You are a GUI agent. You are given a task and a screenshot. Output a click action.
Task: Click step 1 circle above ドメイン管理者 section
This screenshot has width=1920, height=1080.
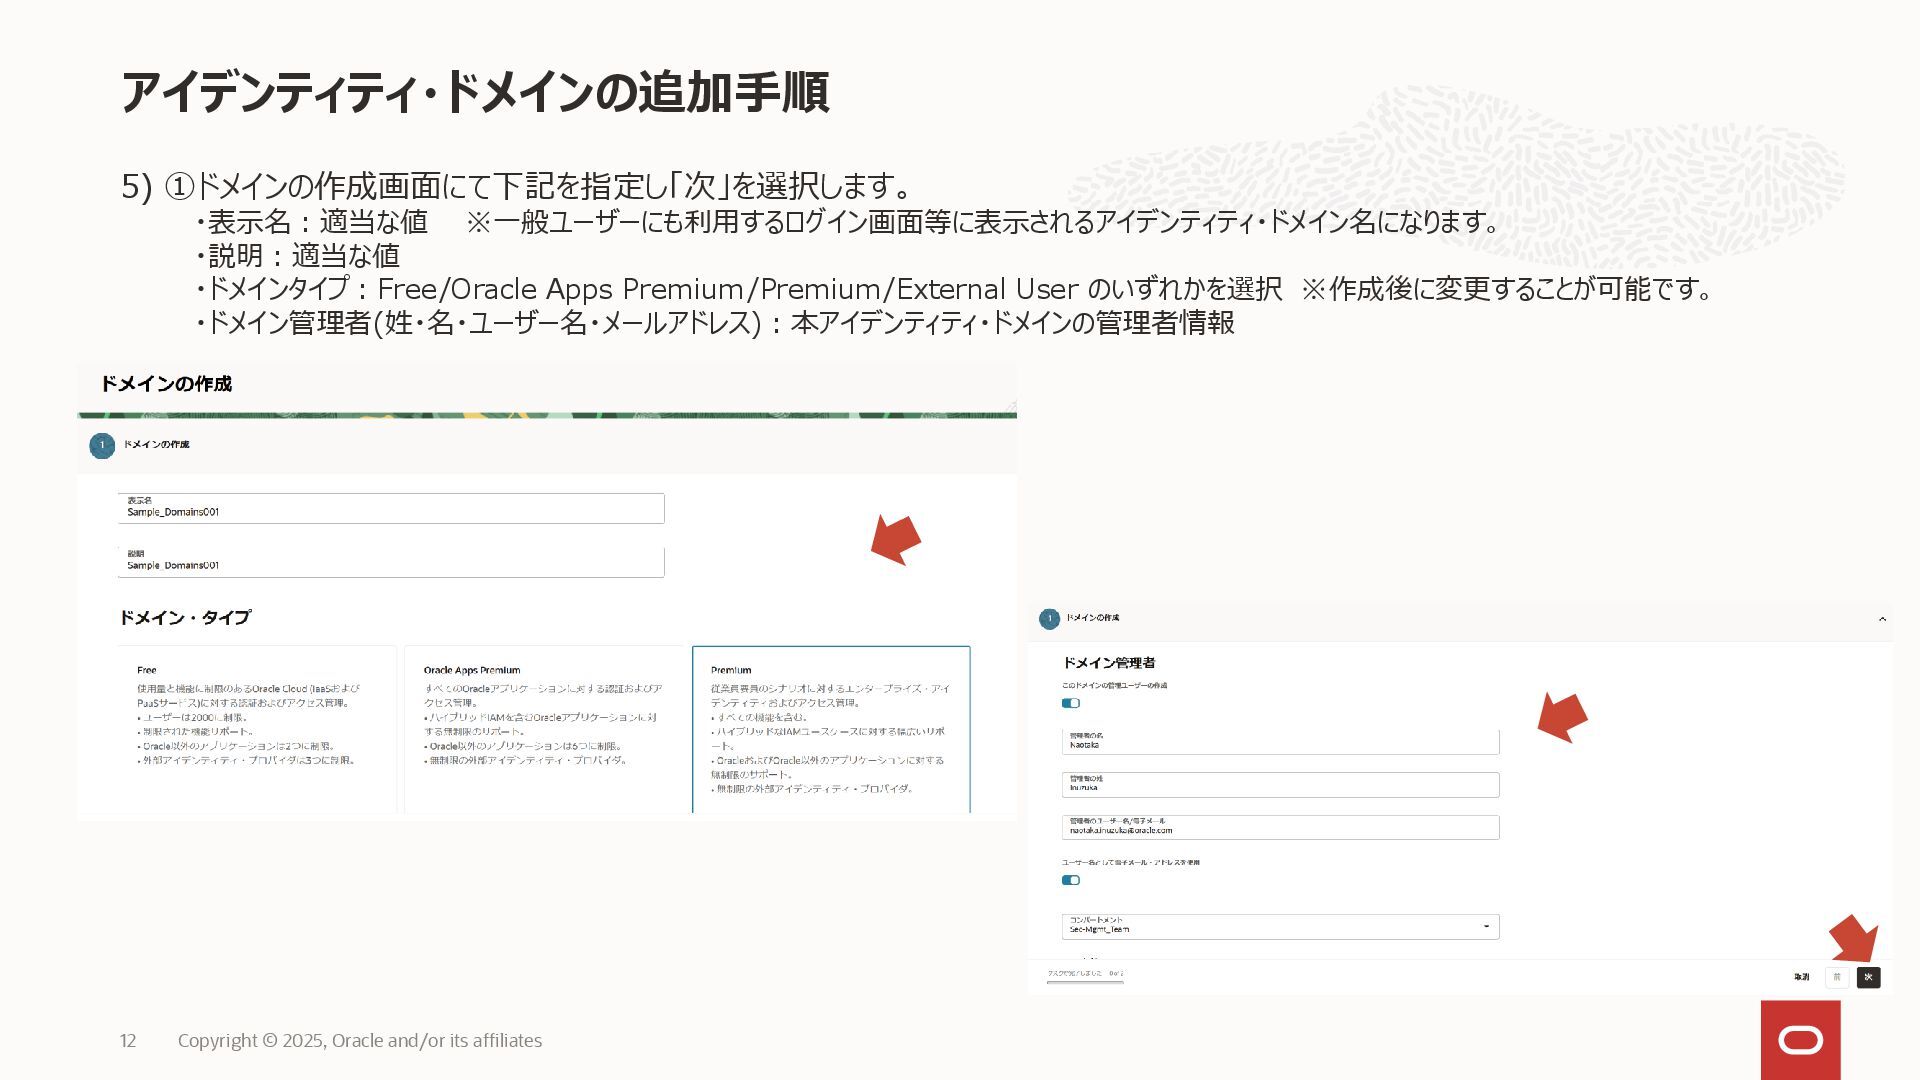pyautogui.click(x=1049, y=619)
